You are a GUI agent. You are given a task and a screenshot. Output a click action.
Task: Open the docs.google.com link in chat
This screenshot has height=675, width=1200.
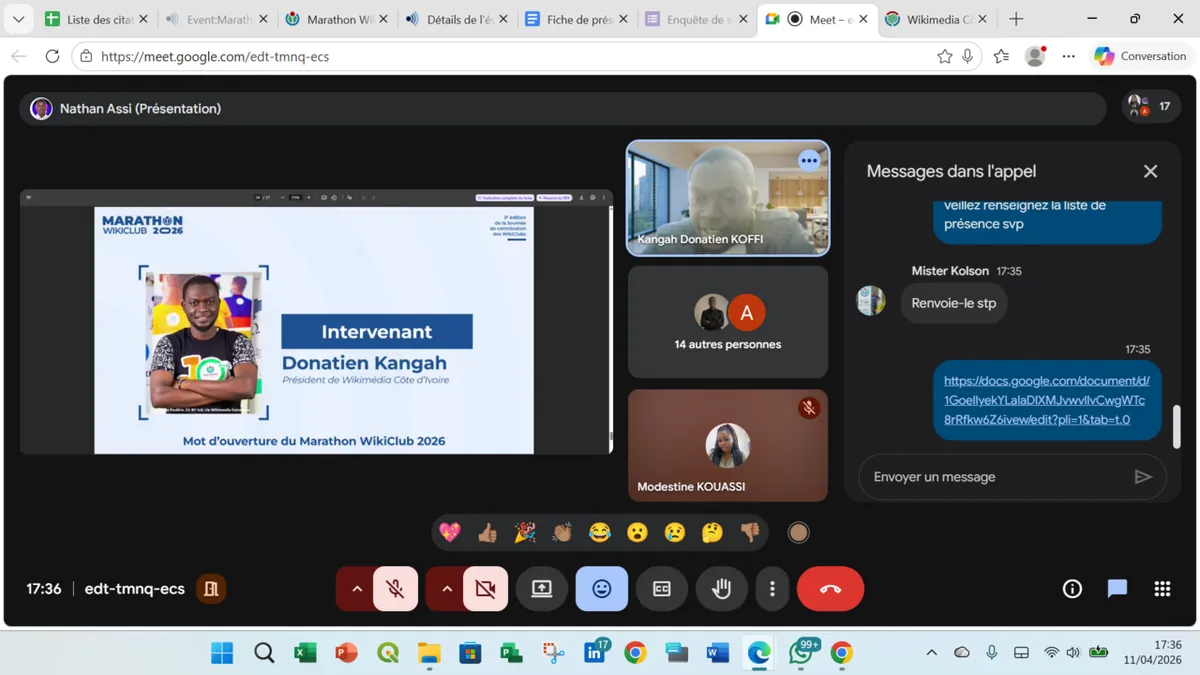click(x=1046, y=400)
